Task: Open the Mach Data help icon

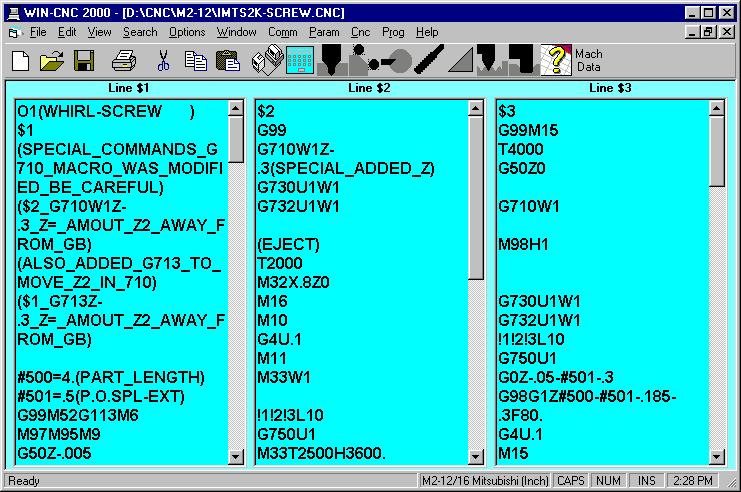Action: (556, 61)
